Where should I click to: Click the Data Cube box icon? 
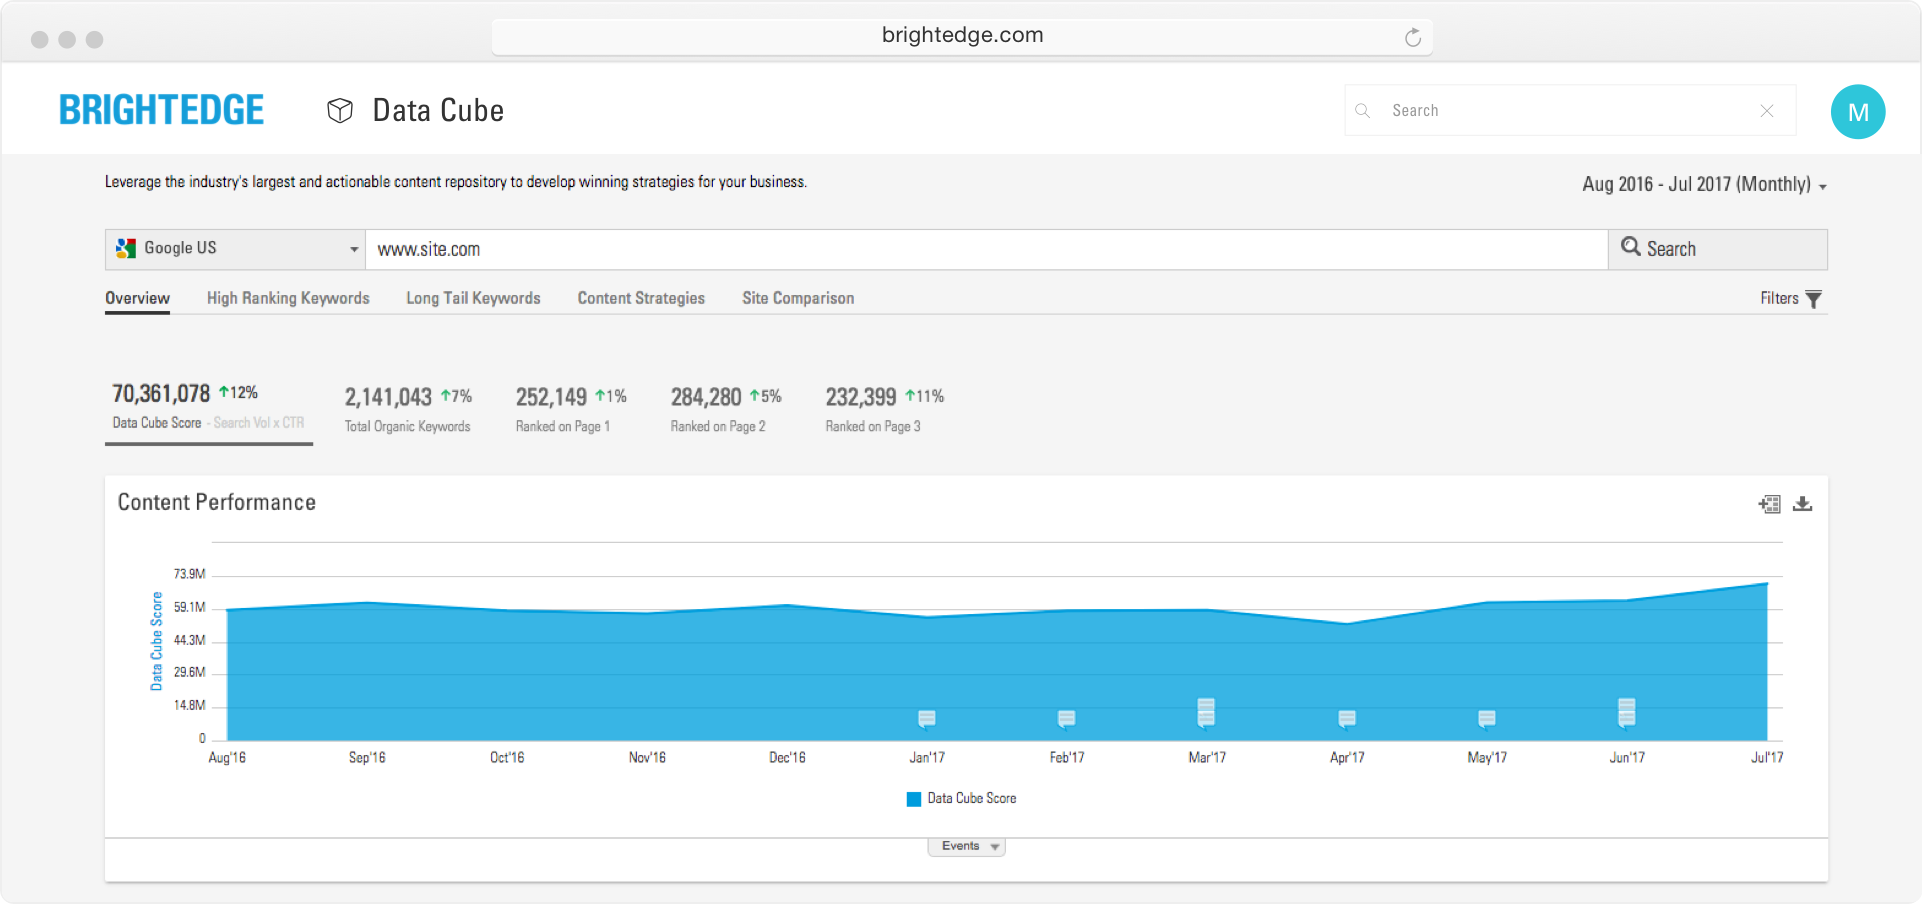pyautogui.click(x=340, y=110)
